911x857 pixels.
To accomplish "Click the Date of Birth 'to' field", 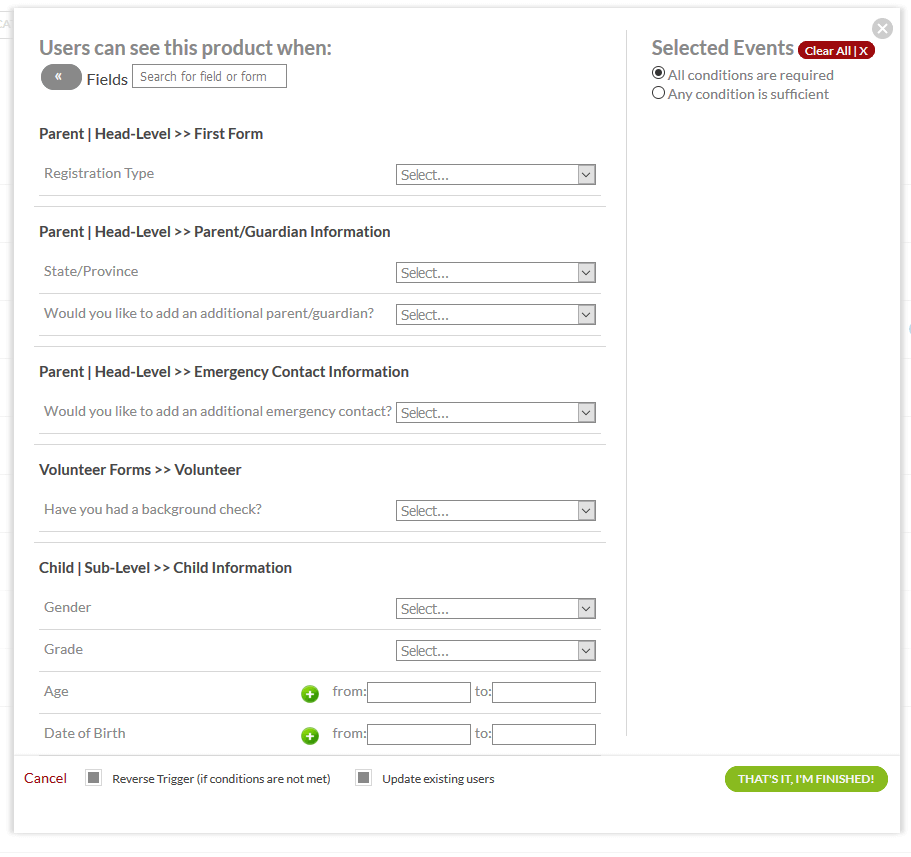I will tap(543, 734).
